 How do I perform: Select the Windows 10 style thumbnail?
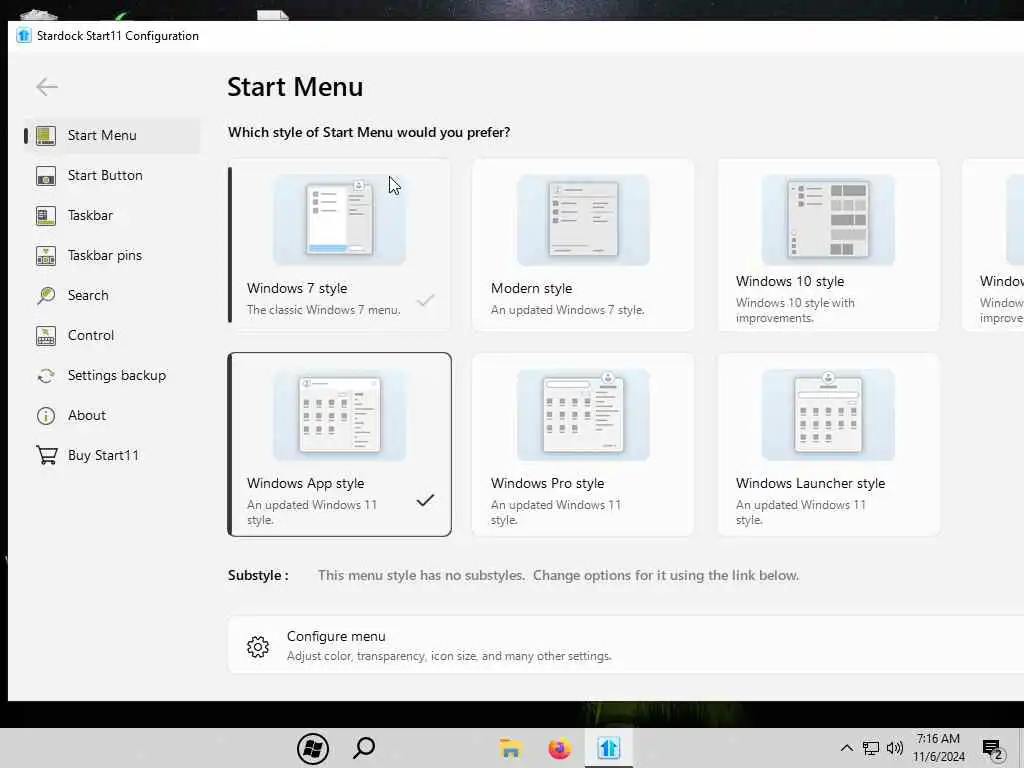[828, 219]
